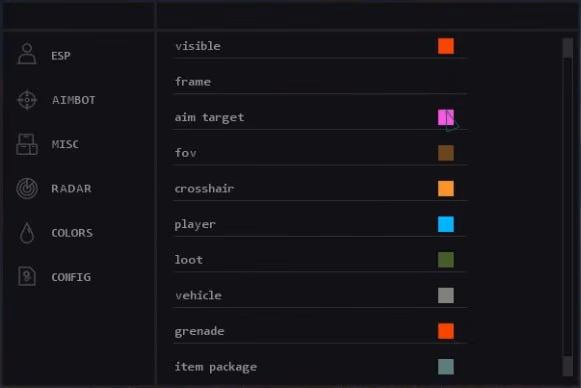Viewport: 581px width, 388px height.
Task: Click the frame row label
Action: coord(193,82)
